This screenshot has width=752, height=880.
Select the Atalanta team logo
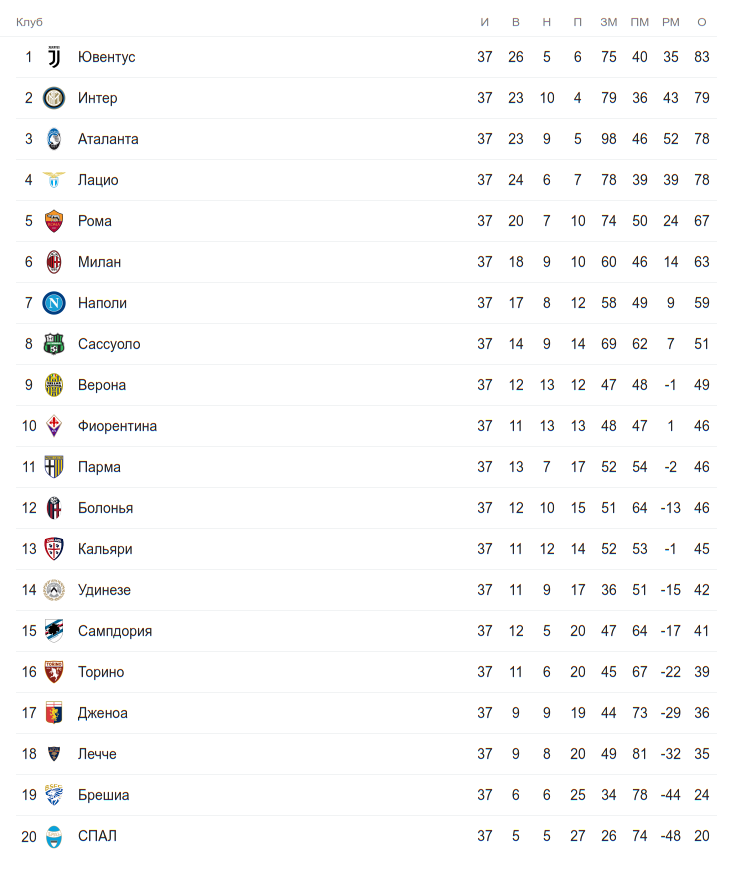[54, 139]
